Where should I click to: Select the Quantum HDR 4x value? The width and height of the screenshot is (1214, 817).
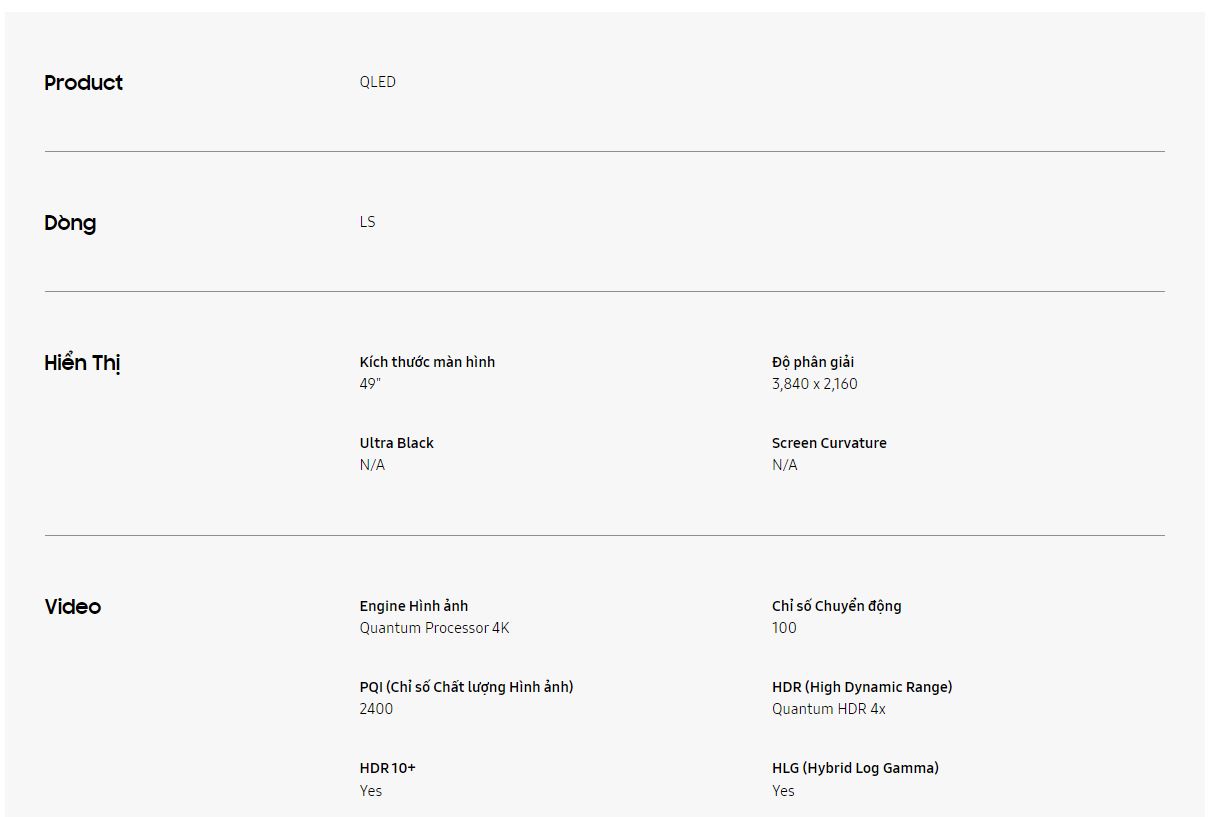click(828, 709)
